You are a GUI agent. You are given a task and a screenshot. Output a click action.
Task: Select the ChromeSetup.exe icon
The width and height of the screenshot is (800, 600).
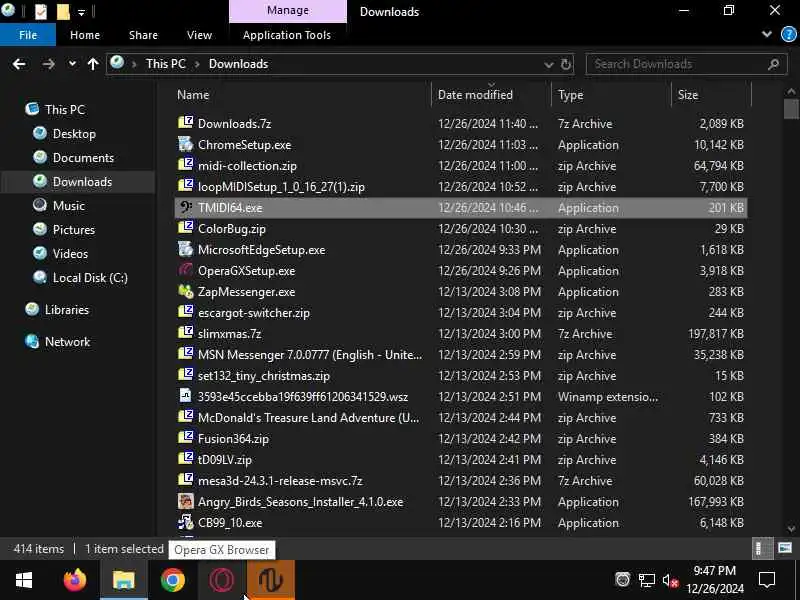[186, 144]
